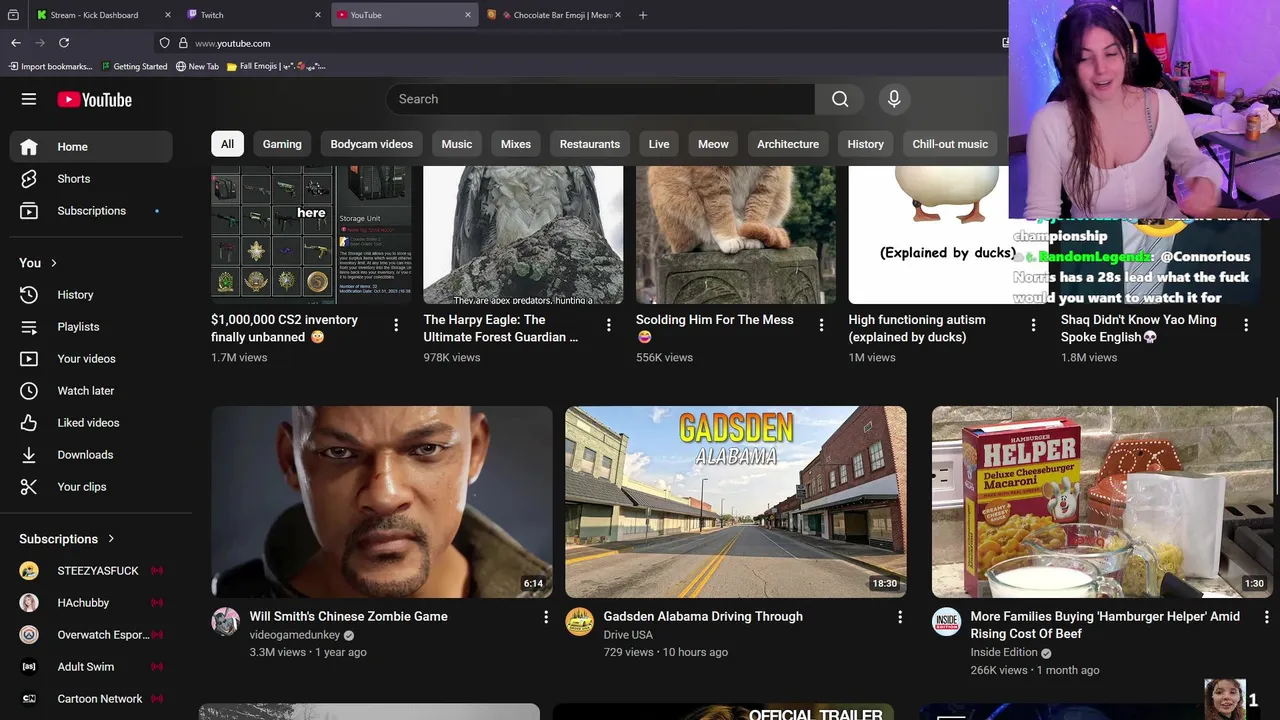Image resolution: width=1280 pixels, height=720 pixels.
Task: Open Adult Swim subscription channel
Action: (x=91, y=667)
